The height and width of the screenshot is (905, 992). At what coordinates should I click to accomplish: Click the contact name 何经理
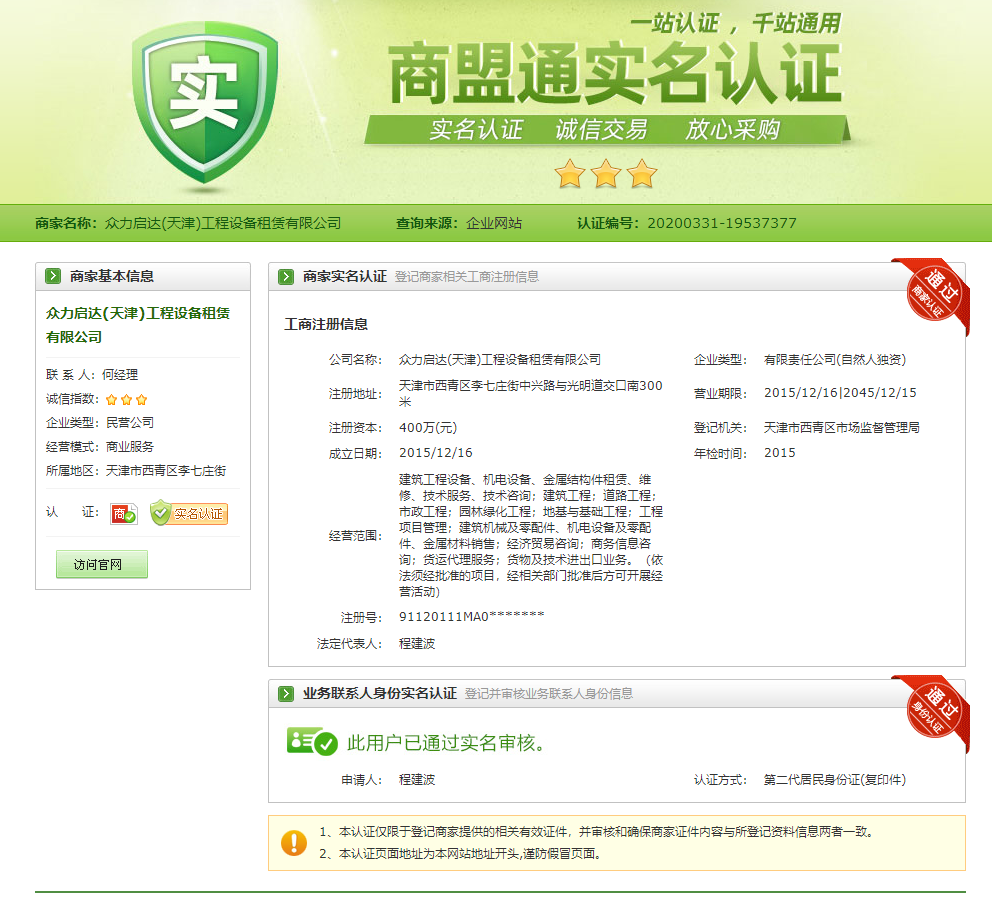pyautogui.click(x=120, y=375)
